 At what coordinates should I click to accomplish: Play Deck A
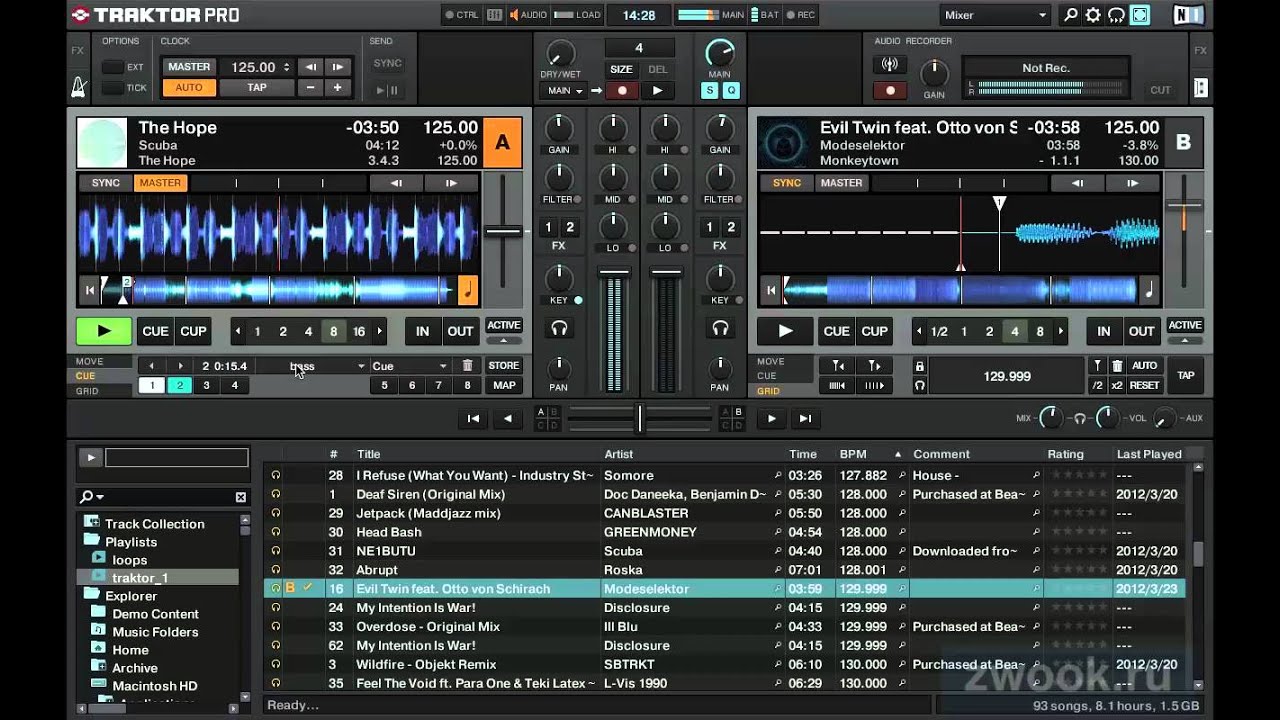point(104,331)
